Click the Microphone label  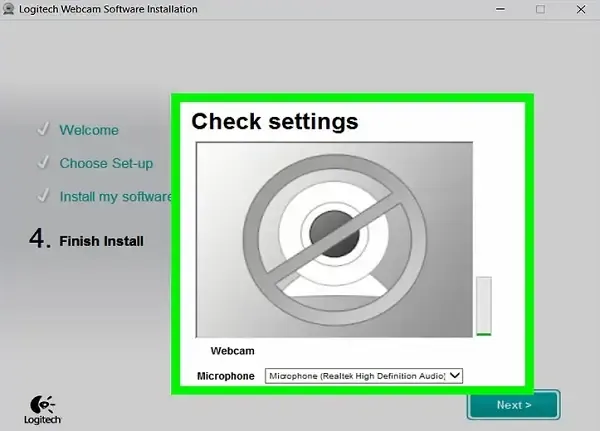[226, 376]
